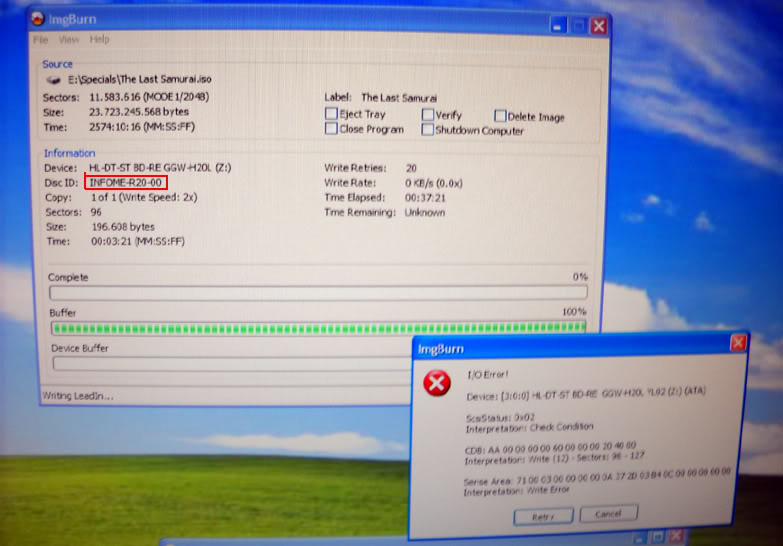Maximize the ImgBurn main window

[x=579, y=25]
